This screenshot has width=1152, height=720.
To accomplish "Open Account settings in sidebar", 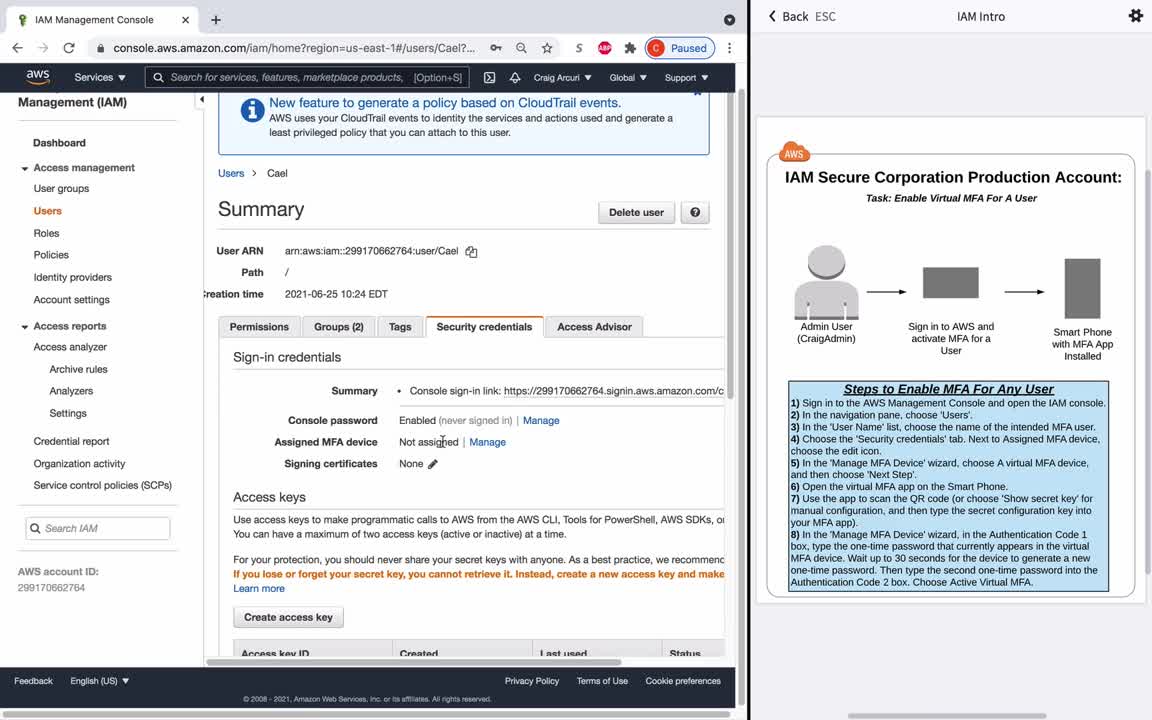I will (71, 300).
